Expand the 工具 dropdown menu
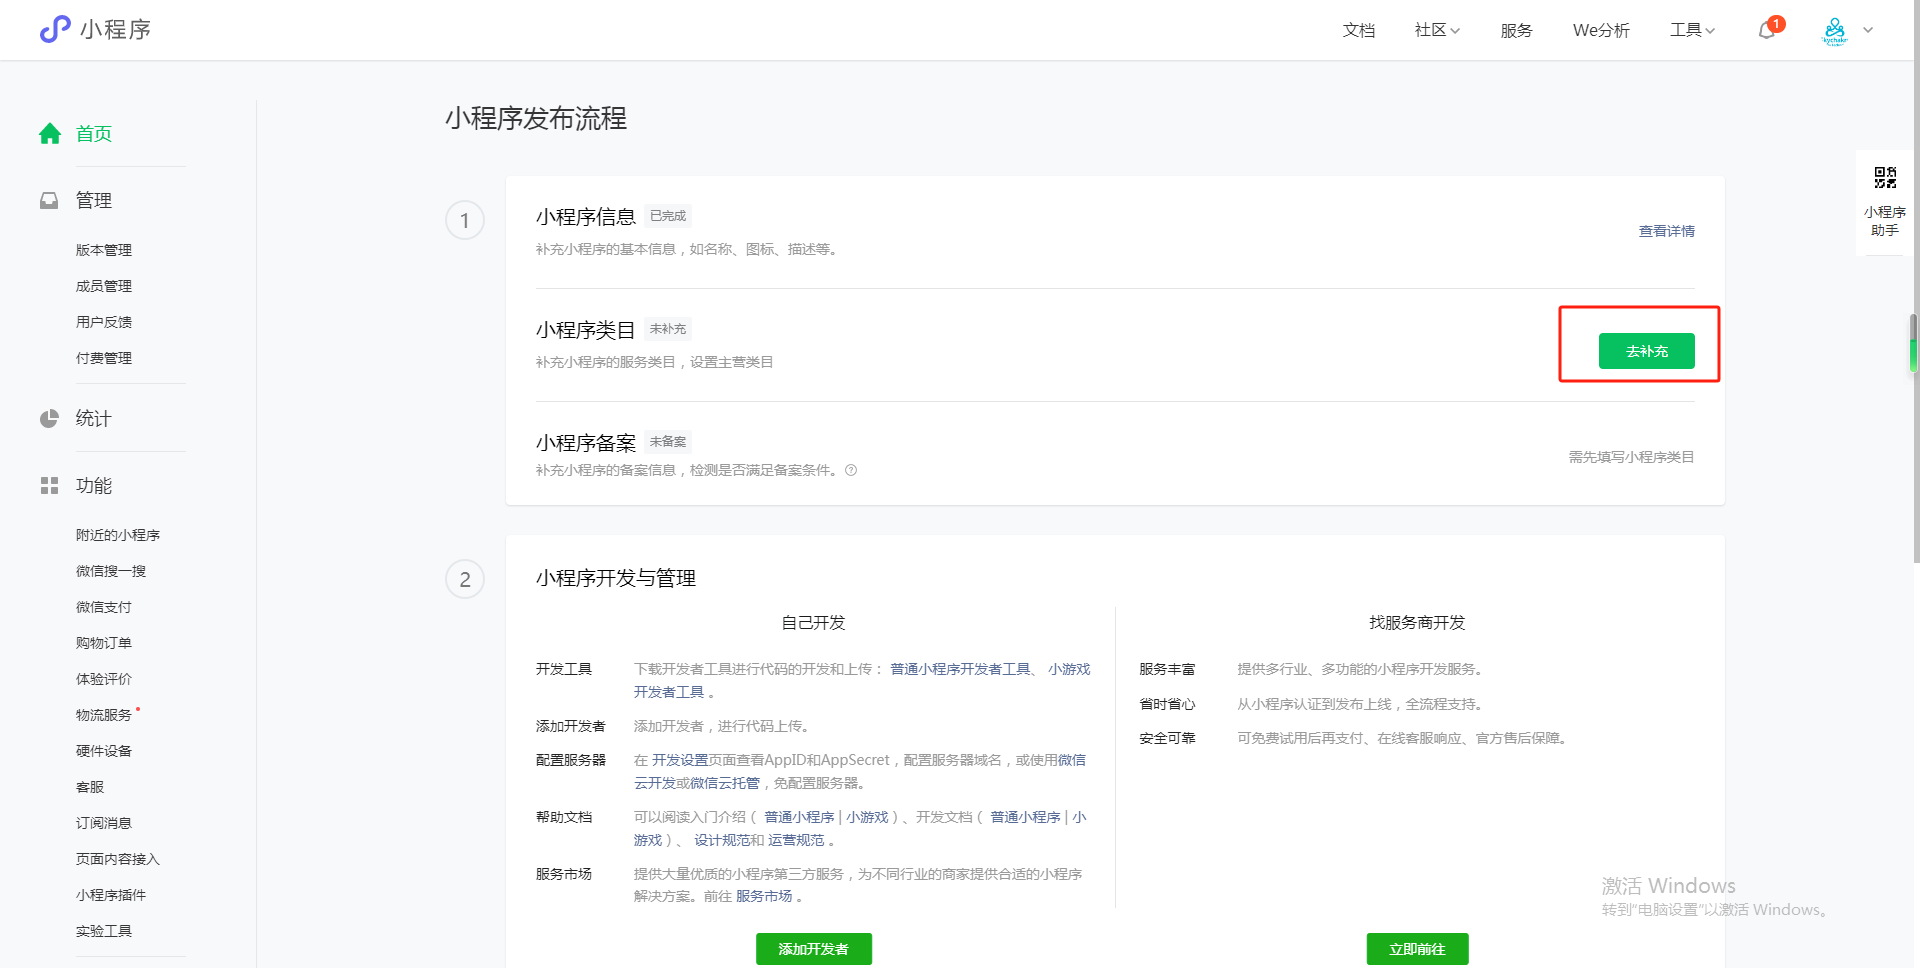This screenshot has width=1920, height=968. [x=1691, y=30]
